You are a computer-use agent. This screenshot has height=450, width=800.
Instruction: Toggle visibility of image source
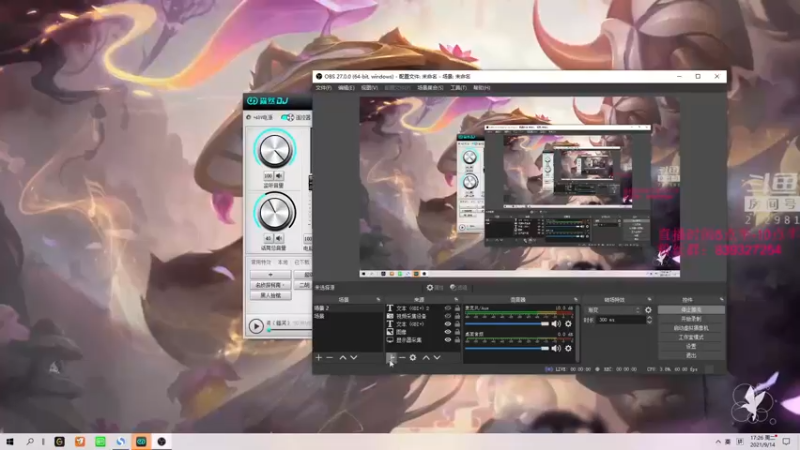point(448,332)
